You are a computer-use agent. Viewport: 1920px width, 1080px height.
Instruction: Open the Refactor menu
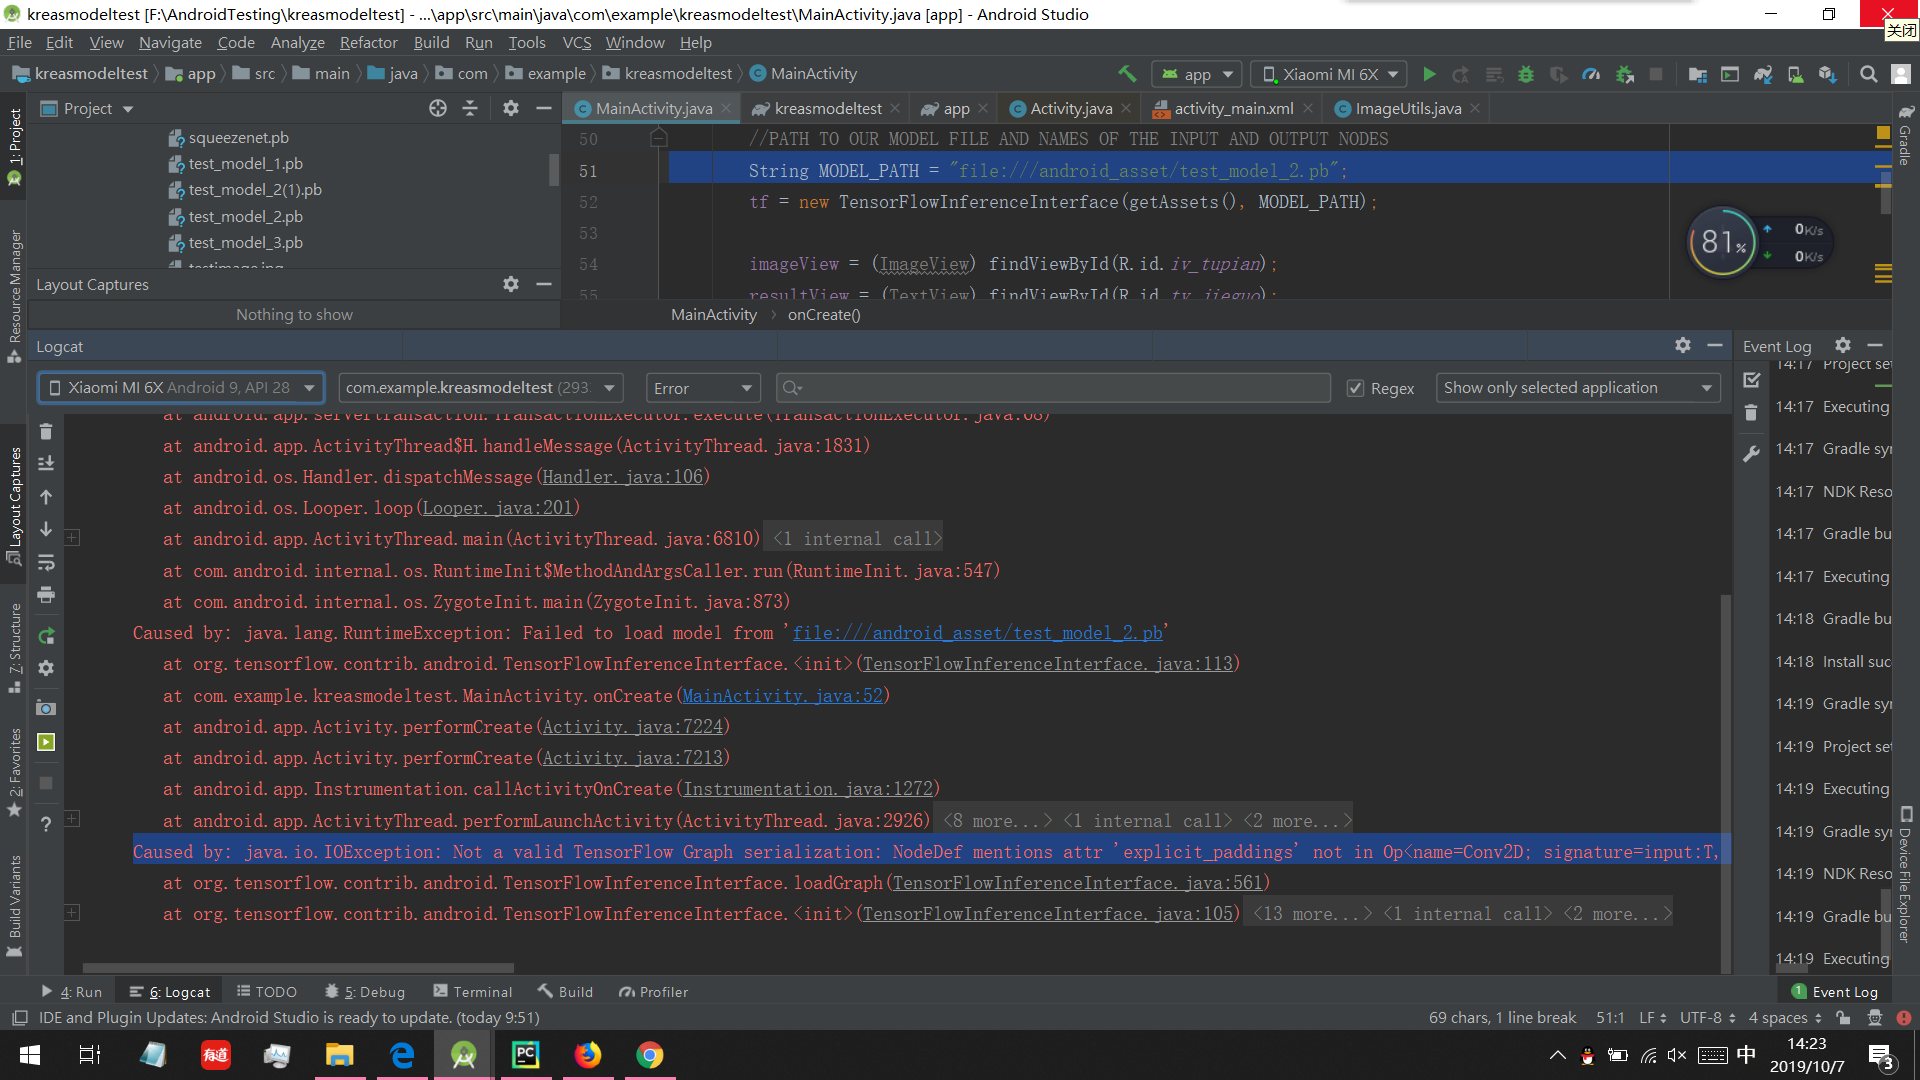[368, 42]
